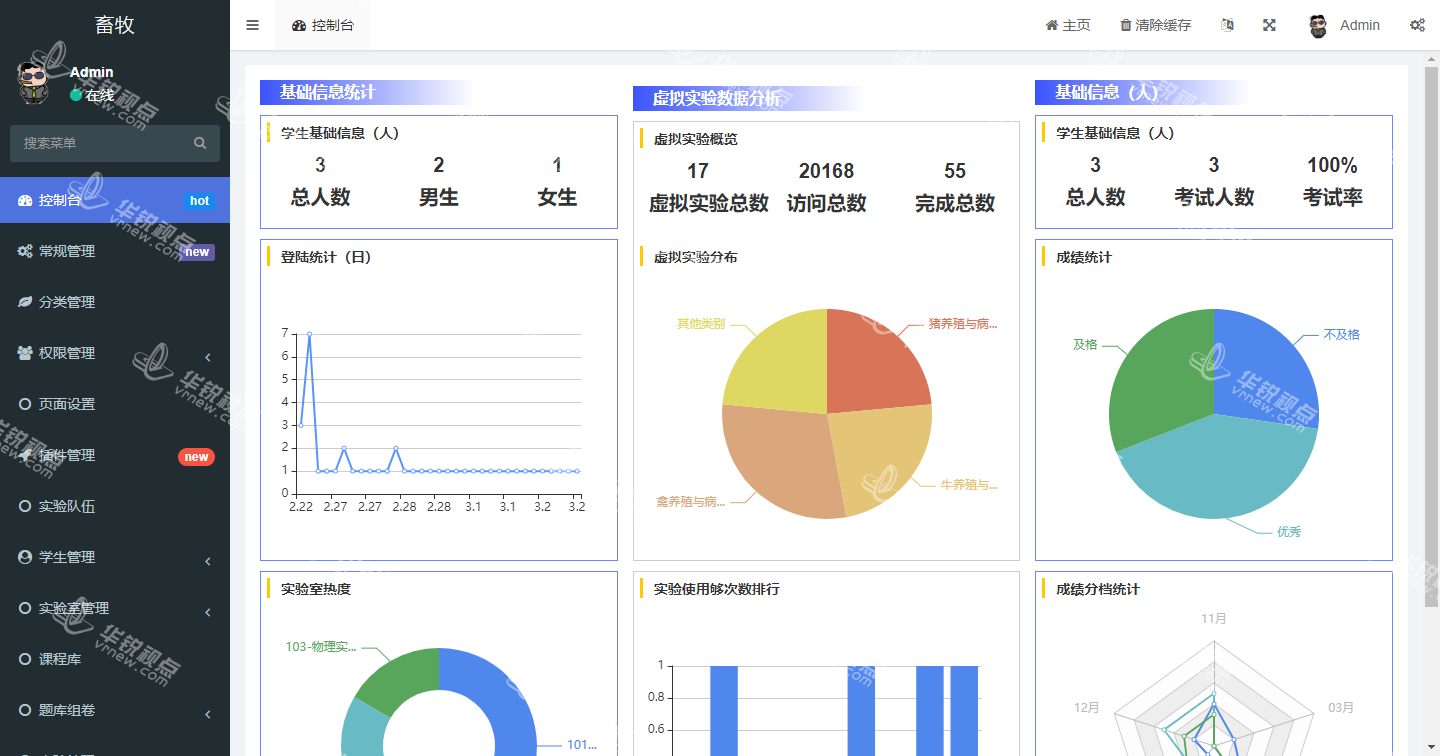
Task: Click the 虚拟实验数据分析 section heading
Action: (x=717, y=98)
